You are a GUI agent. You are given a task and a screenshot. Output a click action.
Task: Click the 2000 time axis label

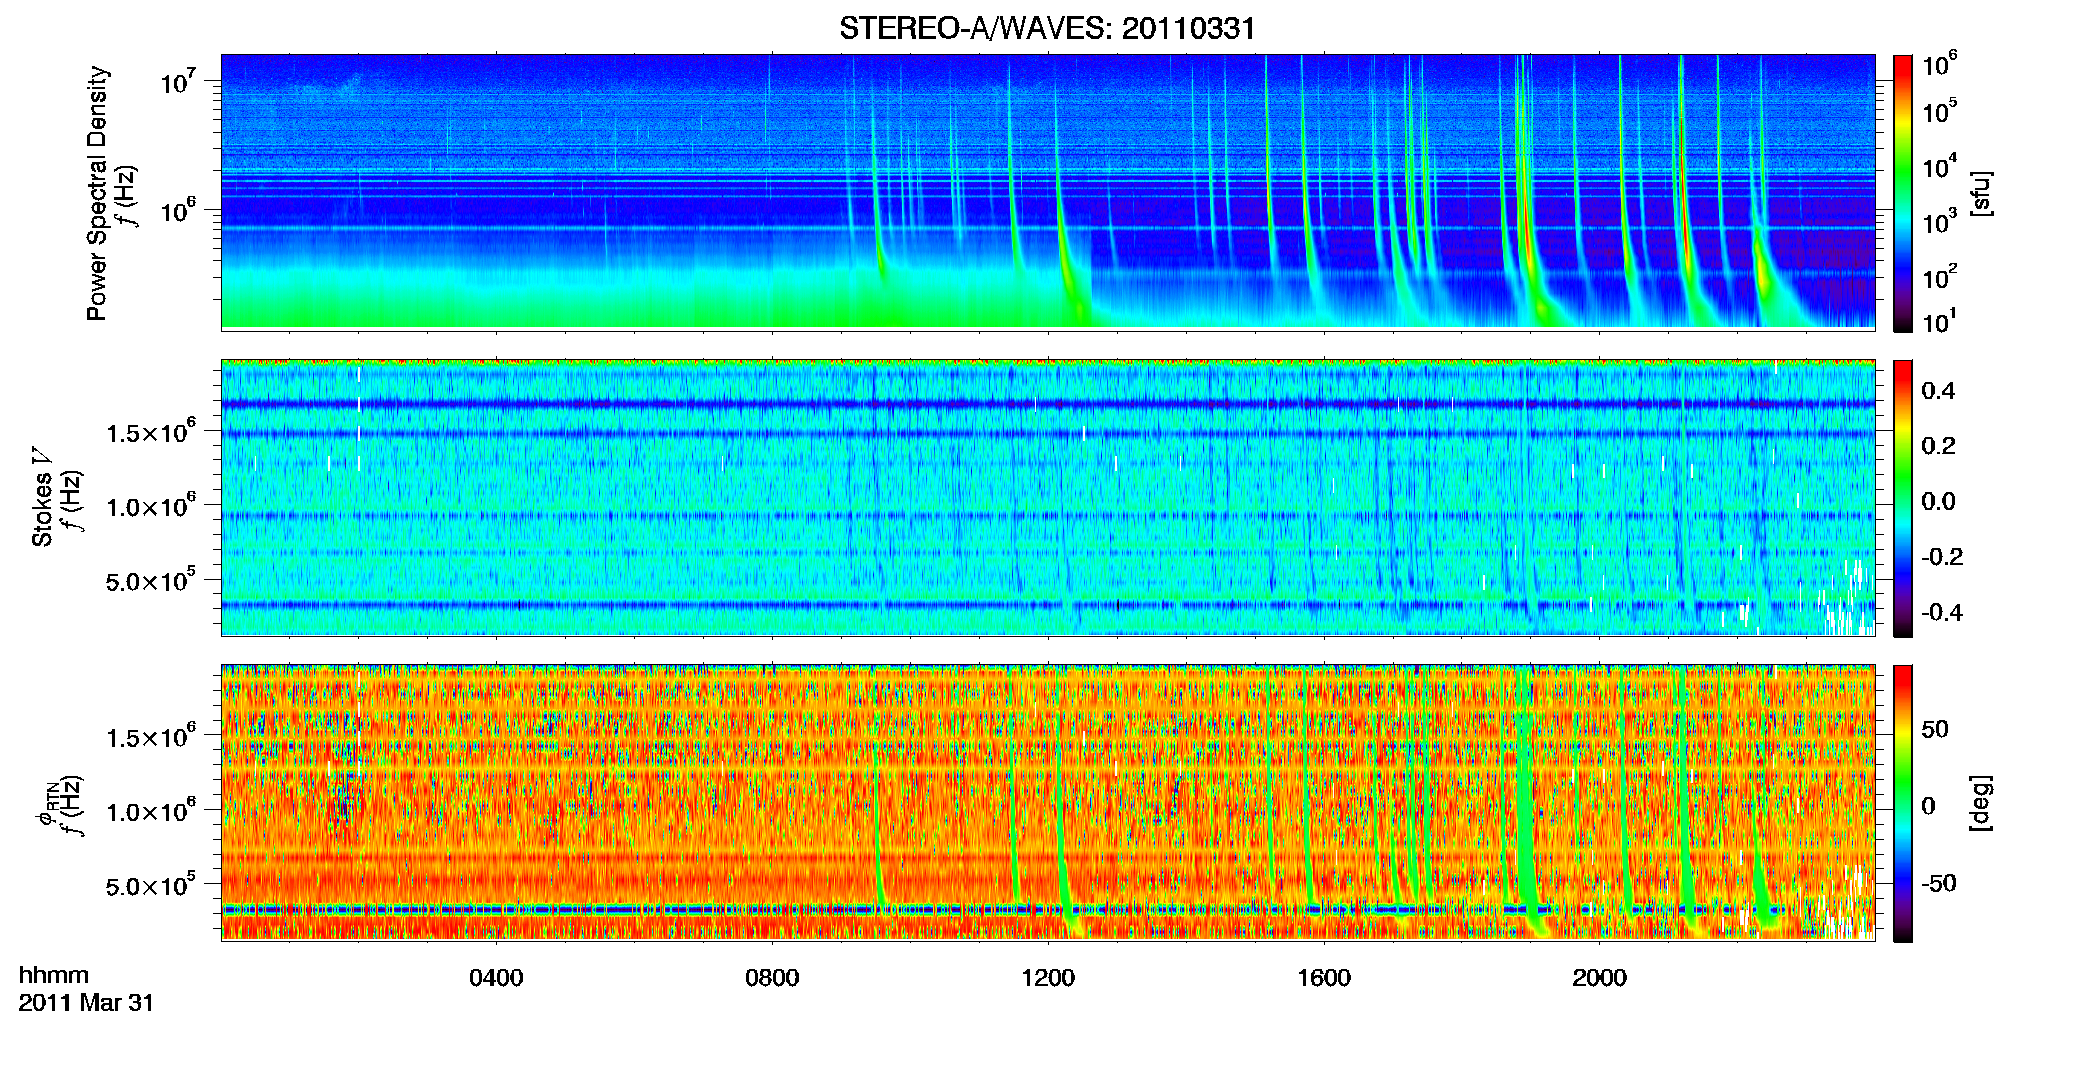pos(1599,978)
